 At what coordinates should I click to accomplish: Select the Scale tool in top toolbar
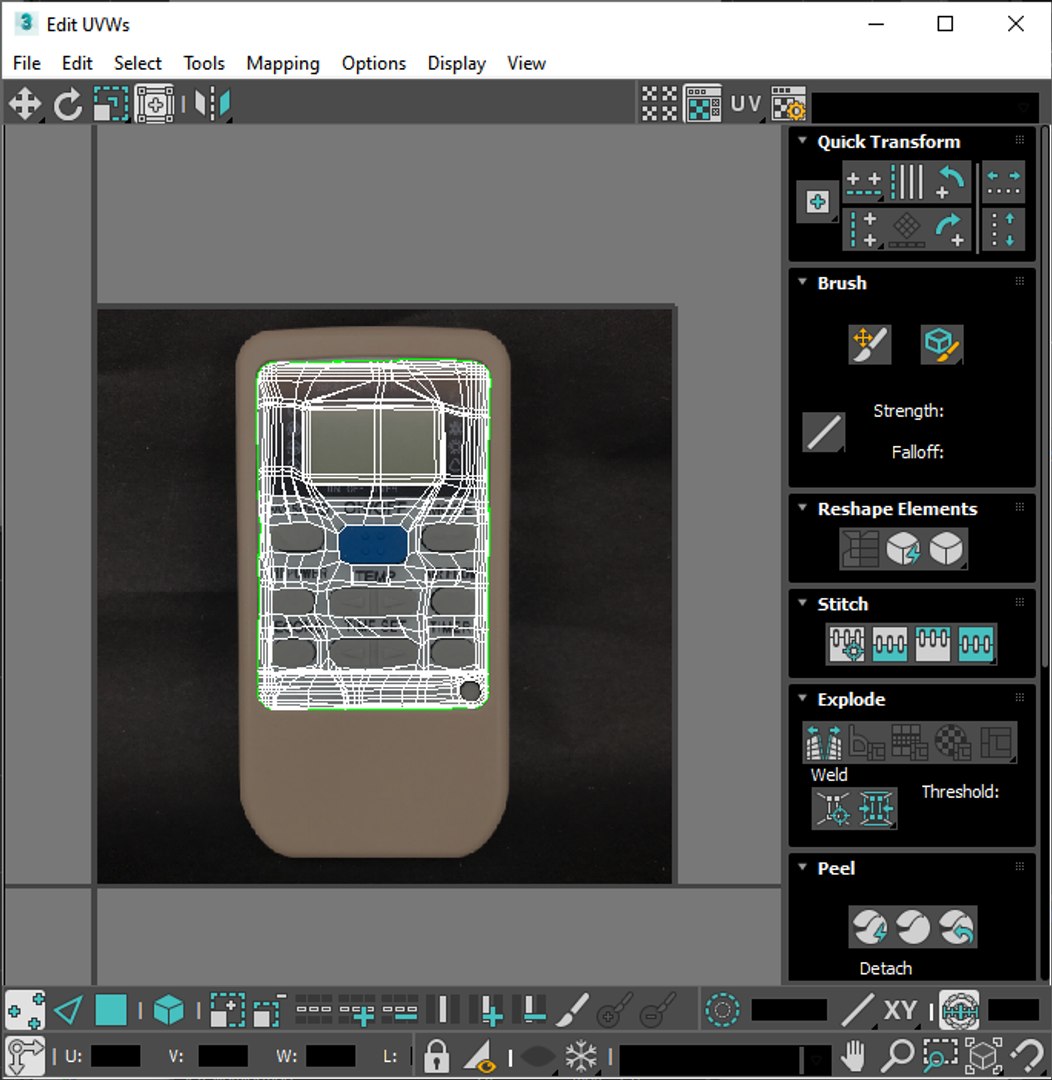click(111, 105)
